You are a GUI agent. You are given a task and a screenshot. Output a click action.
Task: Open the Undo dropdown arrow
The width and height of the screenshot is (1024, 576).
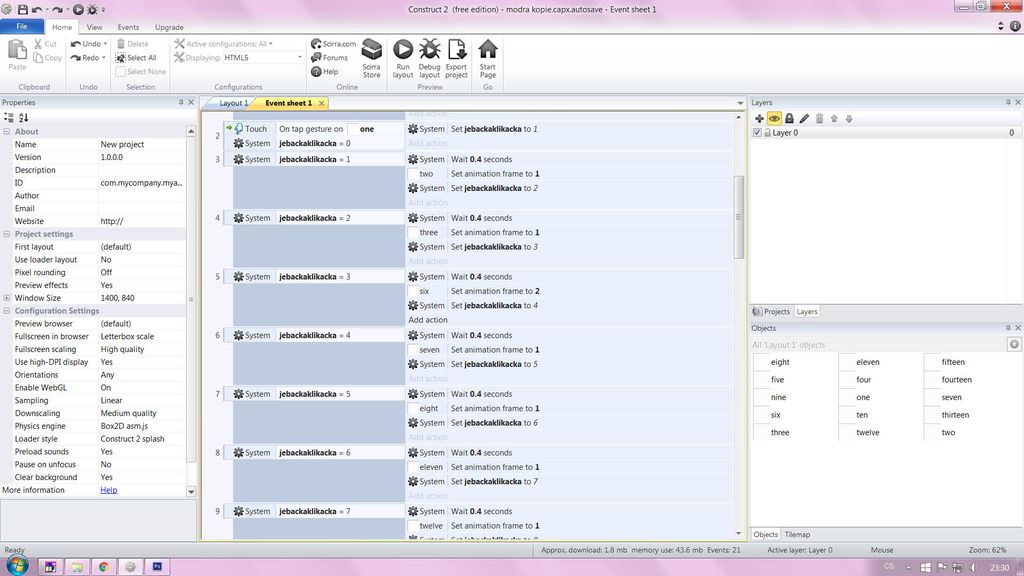pos(106,44)
